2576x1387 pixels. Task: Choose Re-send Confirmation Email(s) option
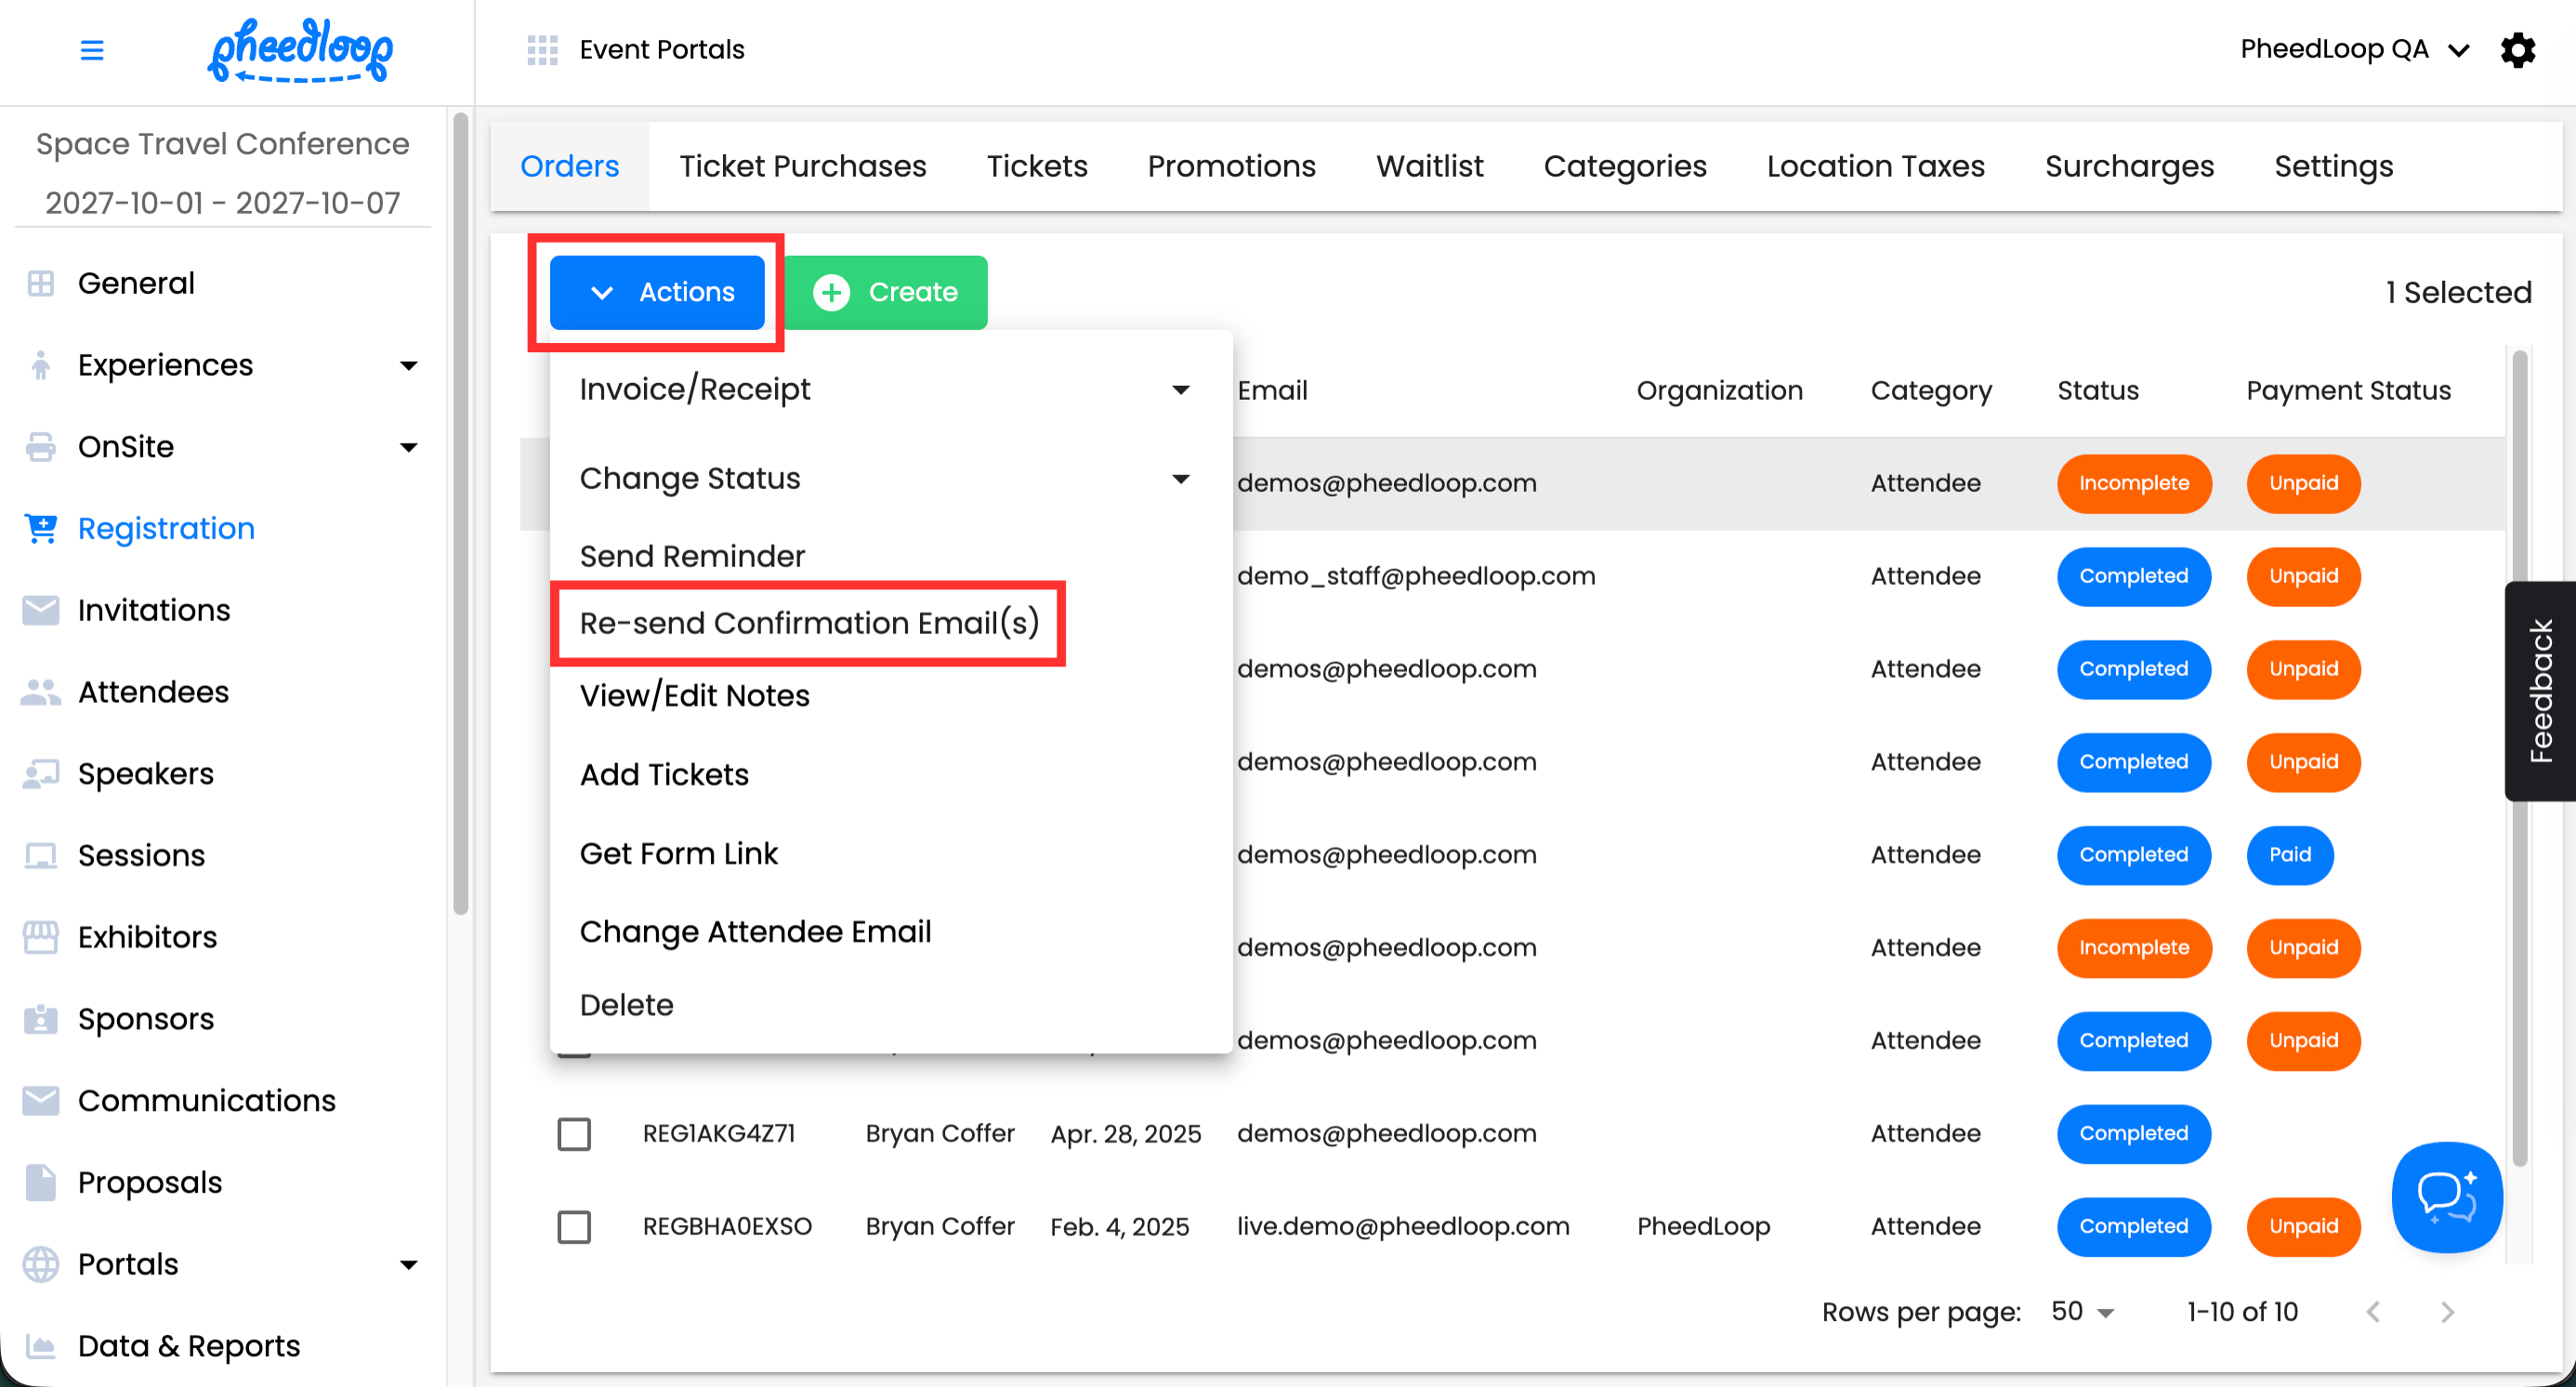(x=808, y=623)
